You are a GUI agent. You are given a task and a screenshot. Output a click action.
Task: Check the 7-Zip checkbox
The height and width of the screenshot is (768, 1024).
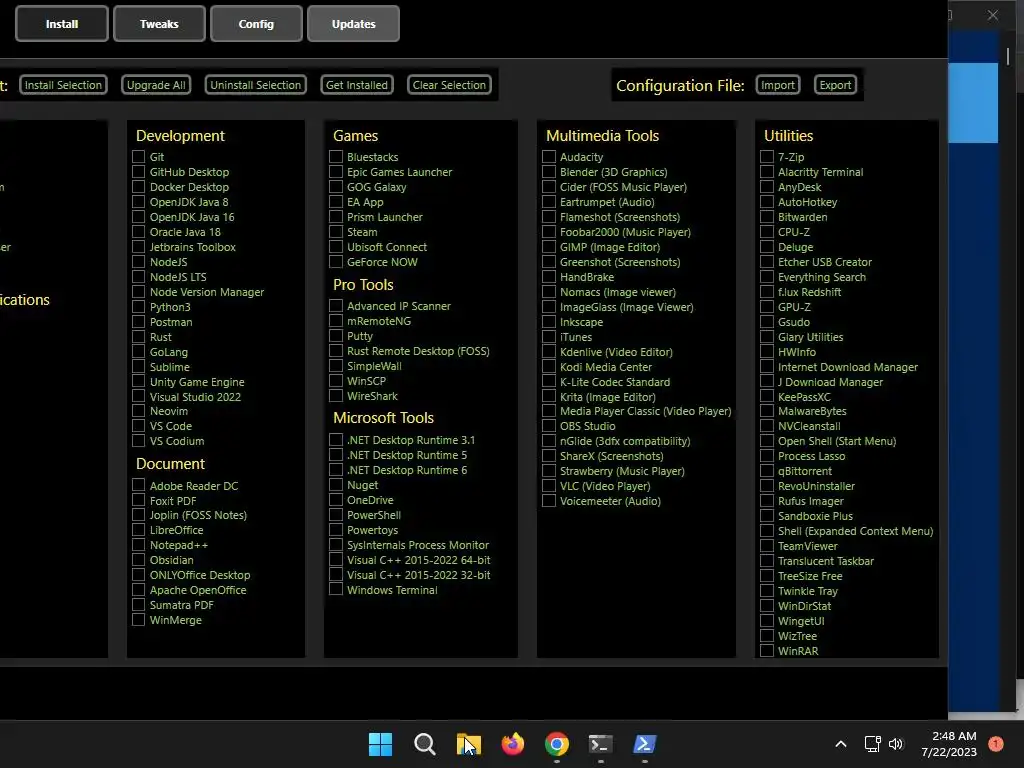click(x=767, y=157)
